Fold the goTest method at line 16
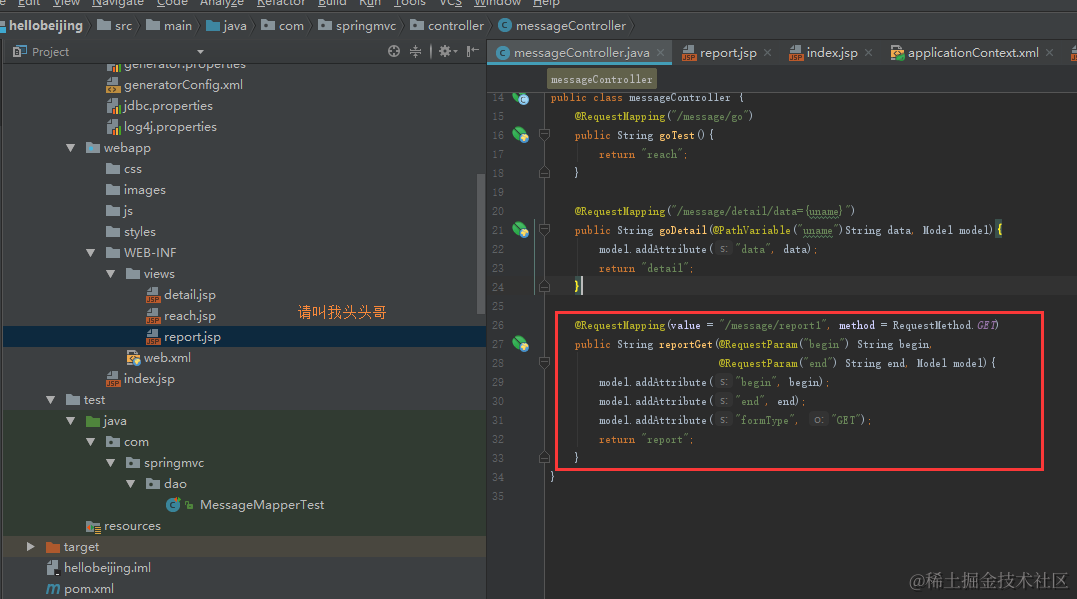Viewport: 1077px width, 599px height. [544, 135]
